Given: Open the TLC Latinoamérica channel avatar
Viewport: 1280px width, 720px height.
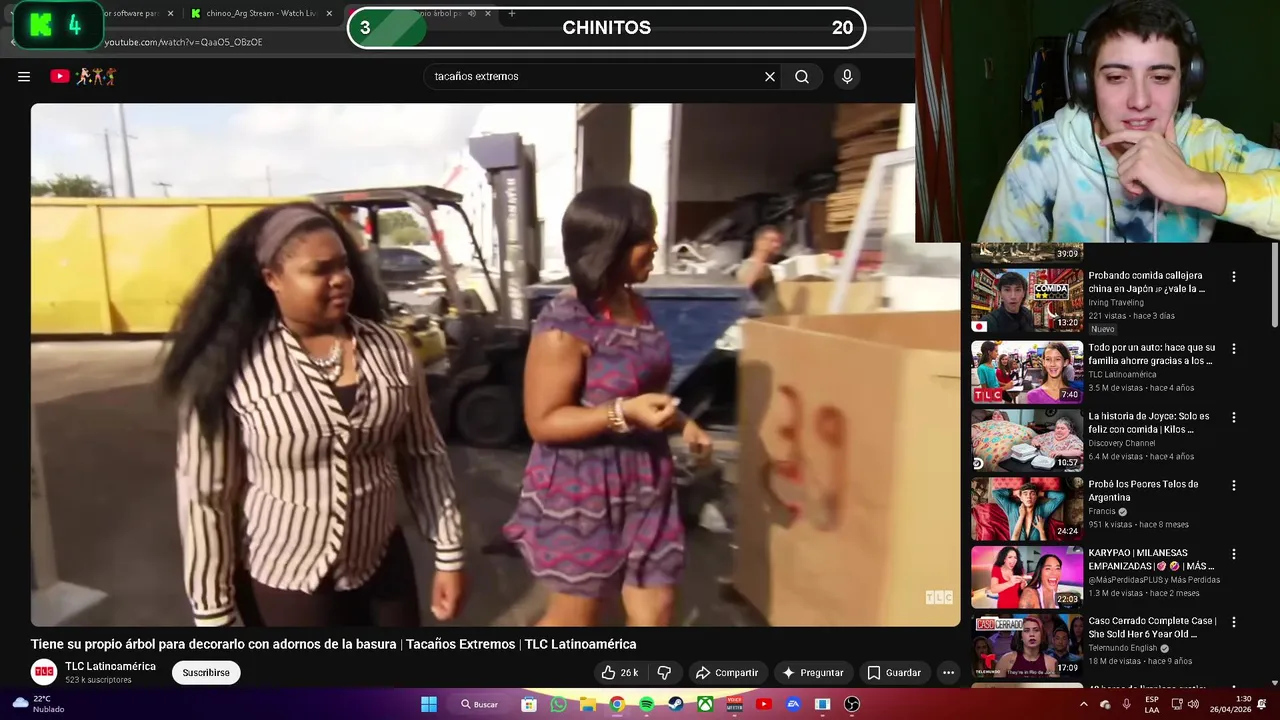Looking at the screenshot, I should click(x=44, y=672).
